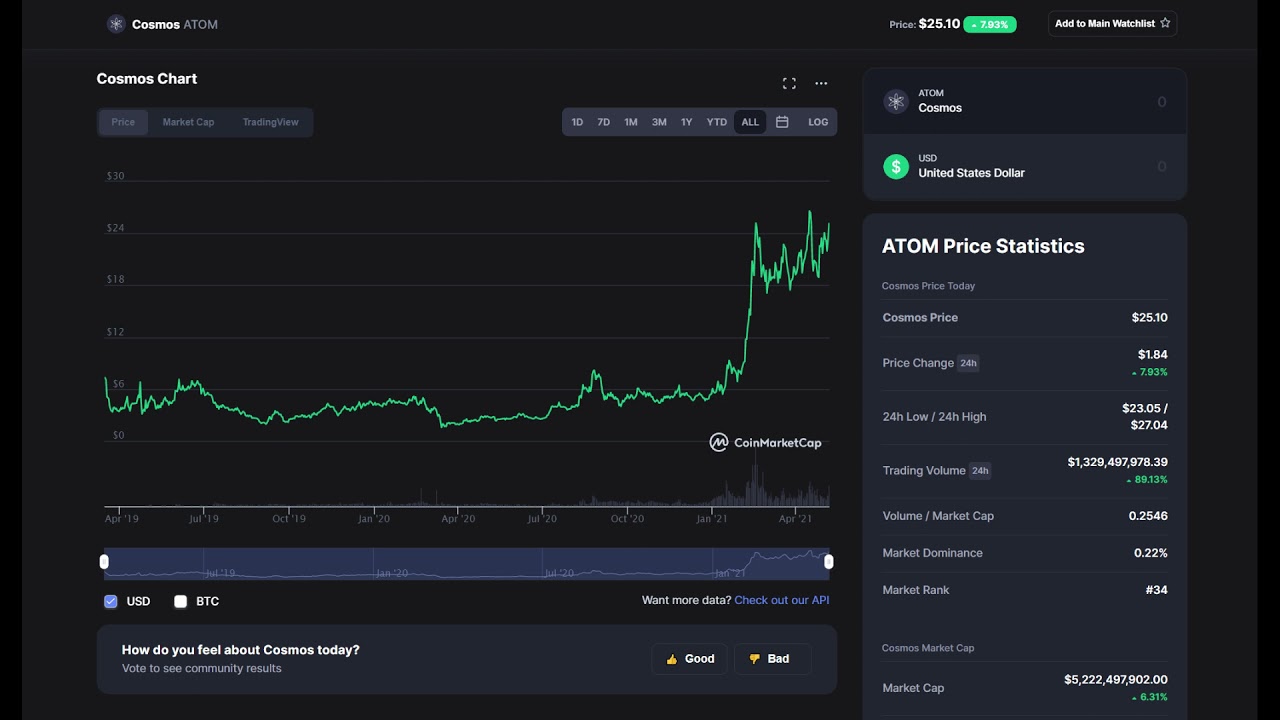Click the chart range navigator mini chart

466,563
